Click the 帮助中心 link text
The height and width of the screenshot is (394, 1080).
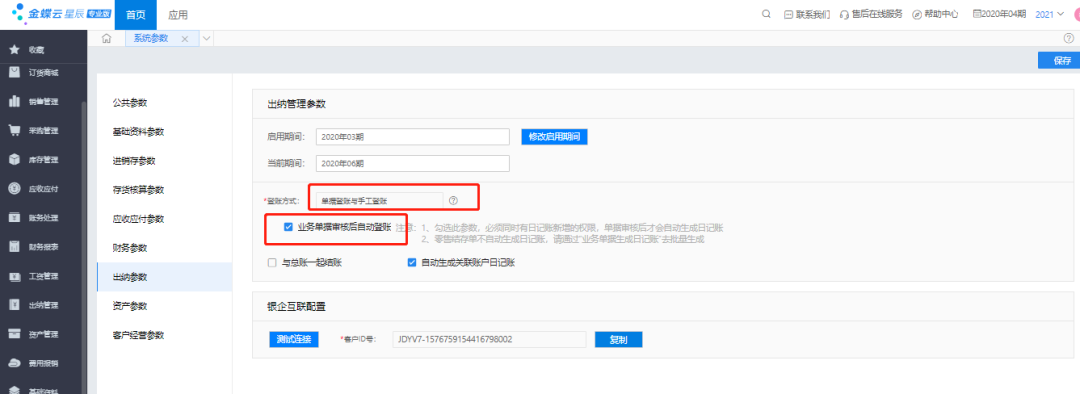[941, 14]
